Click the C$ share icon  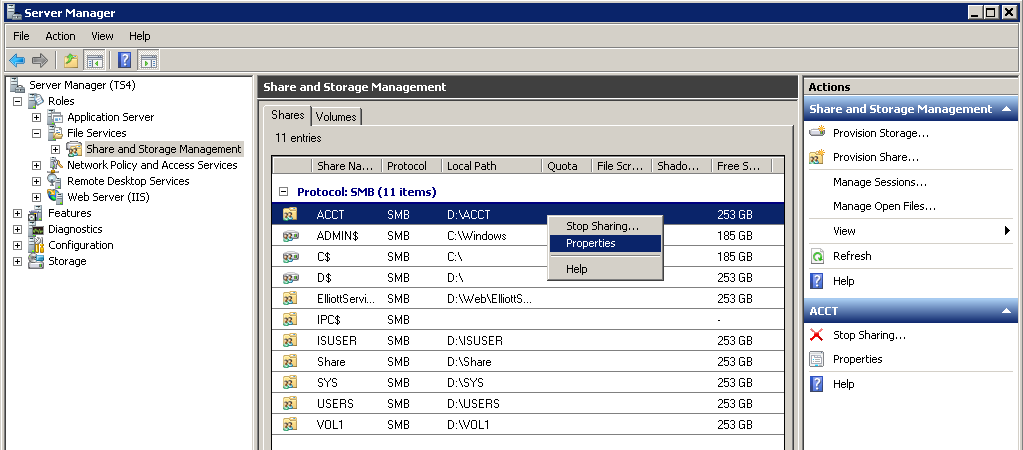click(290, 257)
